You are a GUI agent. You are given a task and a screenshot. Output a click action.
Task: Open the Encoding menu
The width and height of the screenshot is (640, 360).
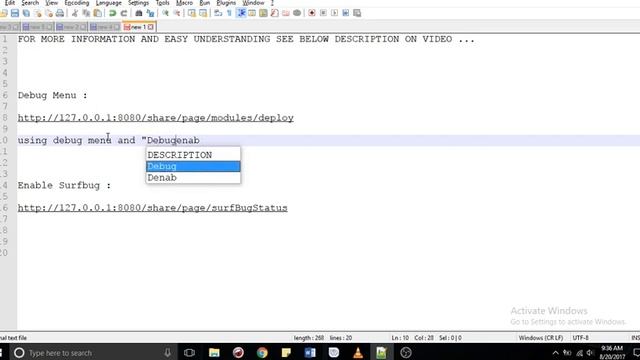click(x=77, y=3)
